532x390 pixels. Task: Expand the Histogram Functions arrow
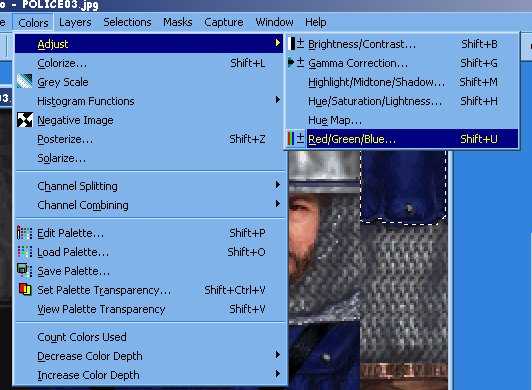(x=278, y=100)
